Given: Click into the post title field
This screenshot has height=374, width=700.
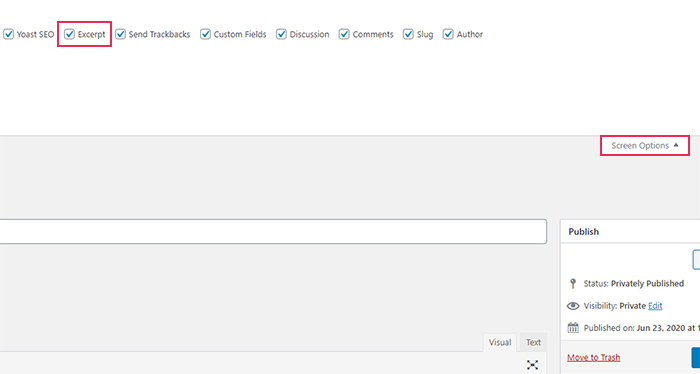Looking at the screenshot, I should pos(273,231).
